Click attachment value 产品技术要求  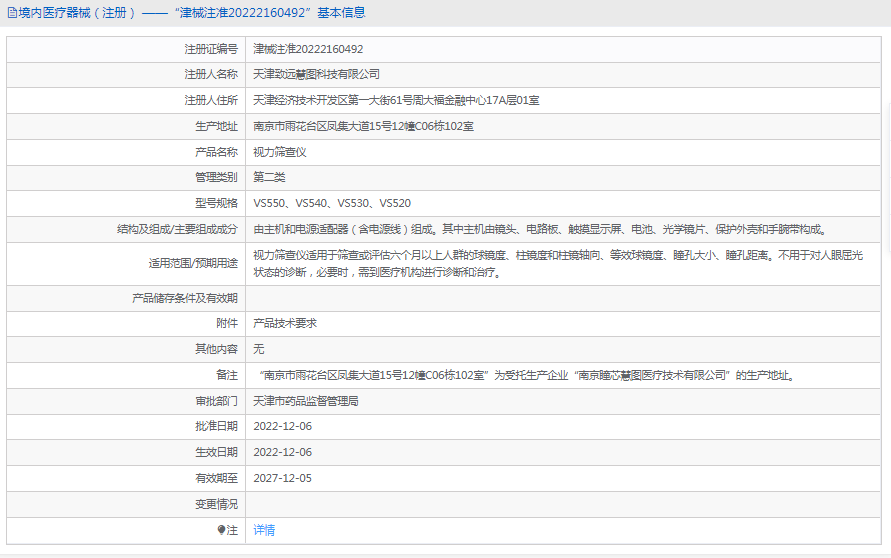(285, 323)
